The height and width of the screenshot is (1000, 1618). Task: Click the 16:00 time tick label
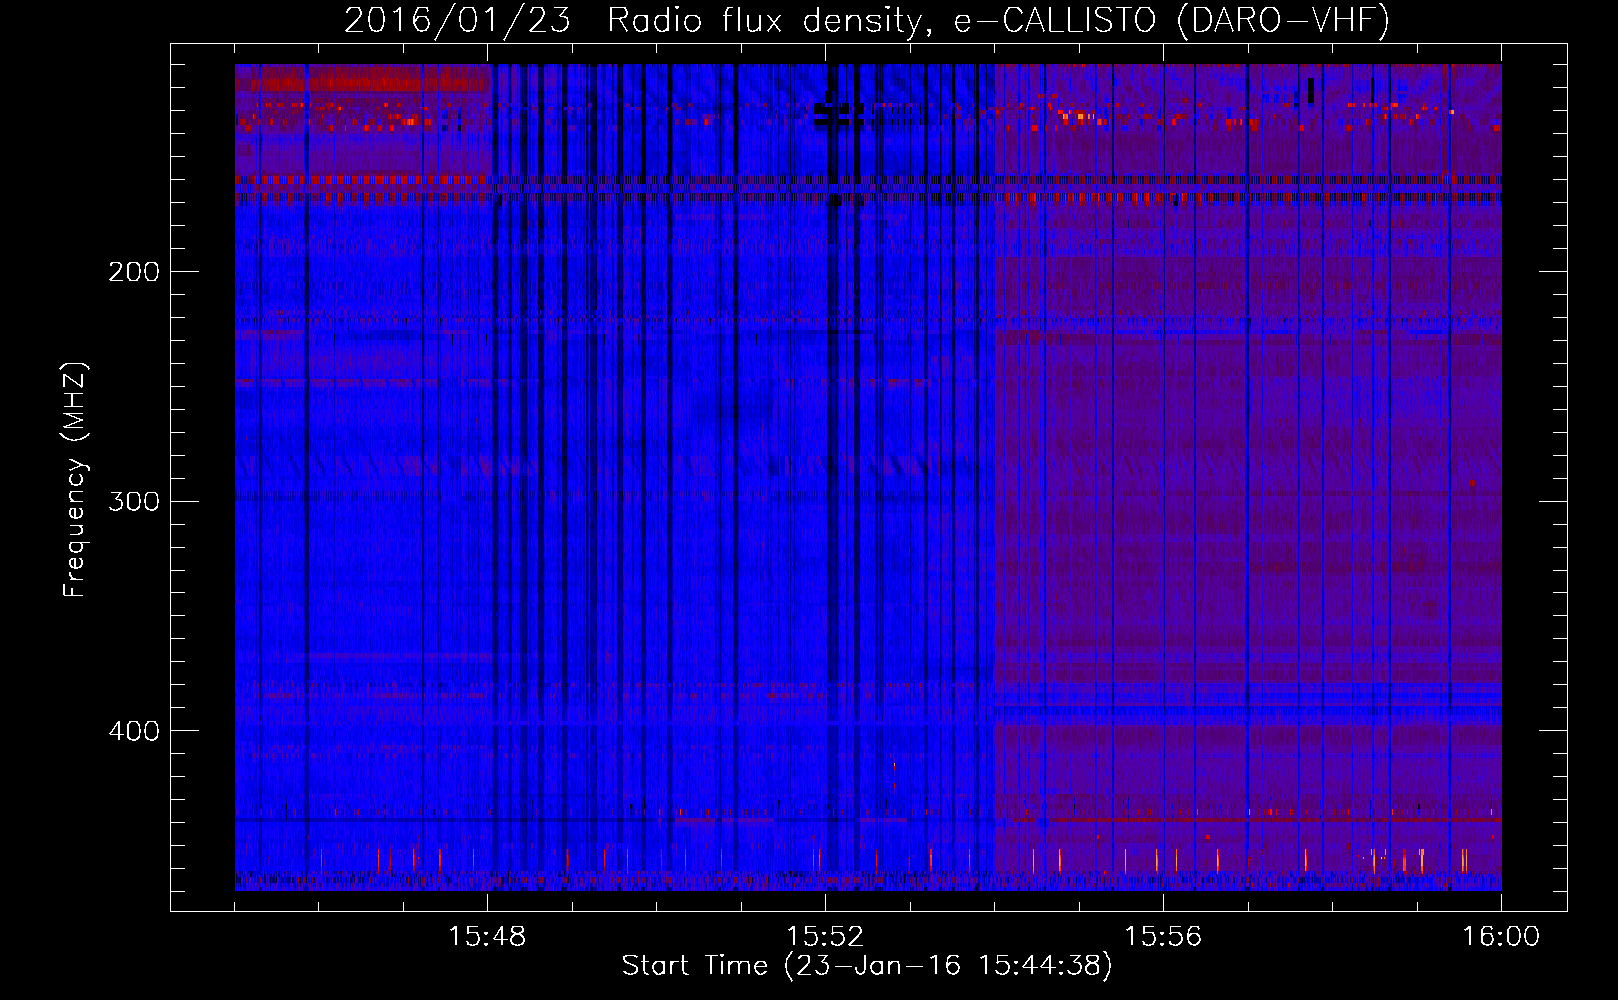(1501, 937)
